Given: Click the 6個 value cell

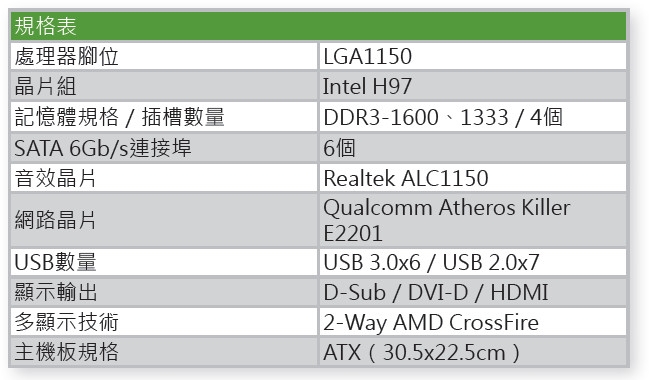Looking at the screenshot, I should pos(472,148).
